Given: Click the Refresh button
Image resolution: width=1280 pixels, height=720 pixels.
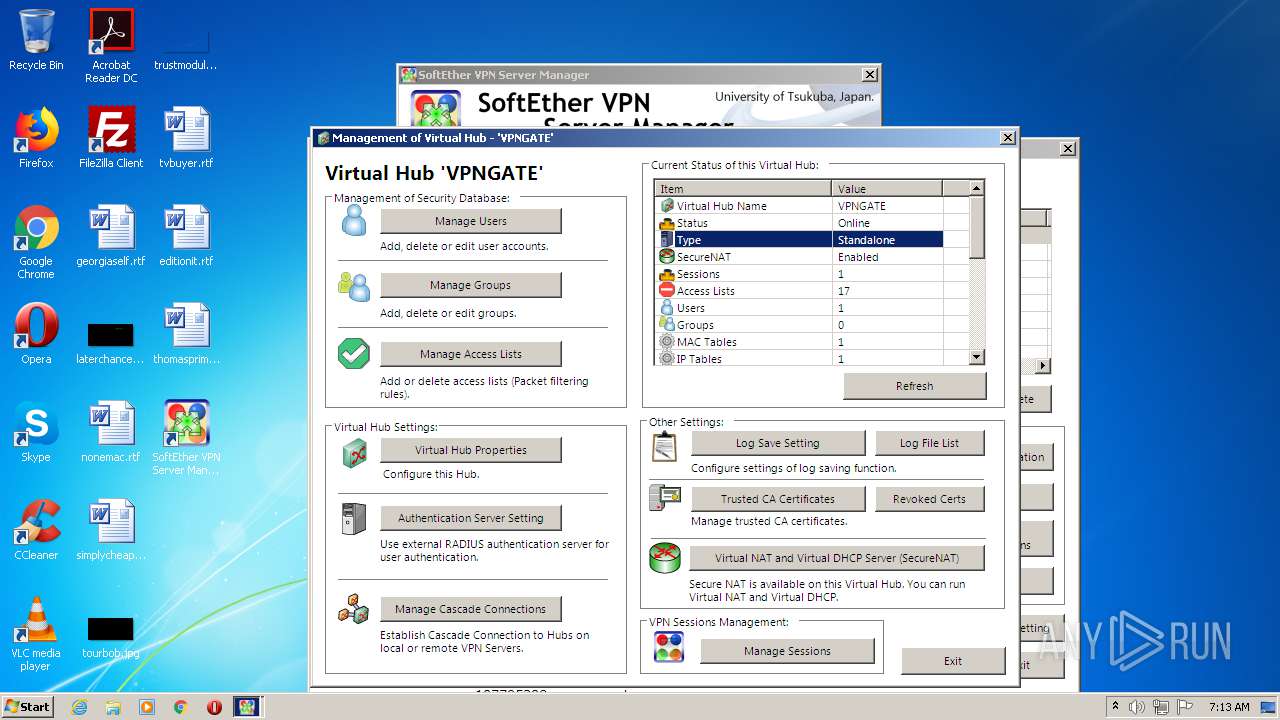Looking at the screenshot, I should [x=915, y=386].
